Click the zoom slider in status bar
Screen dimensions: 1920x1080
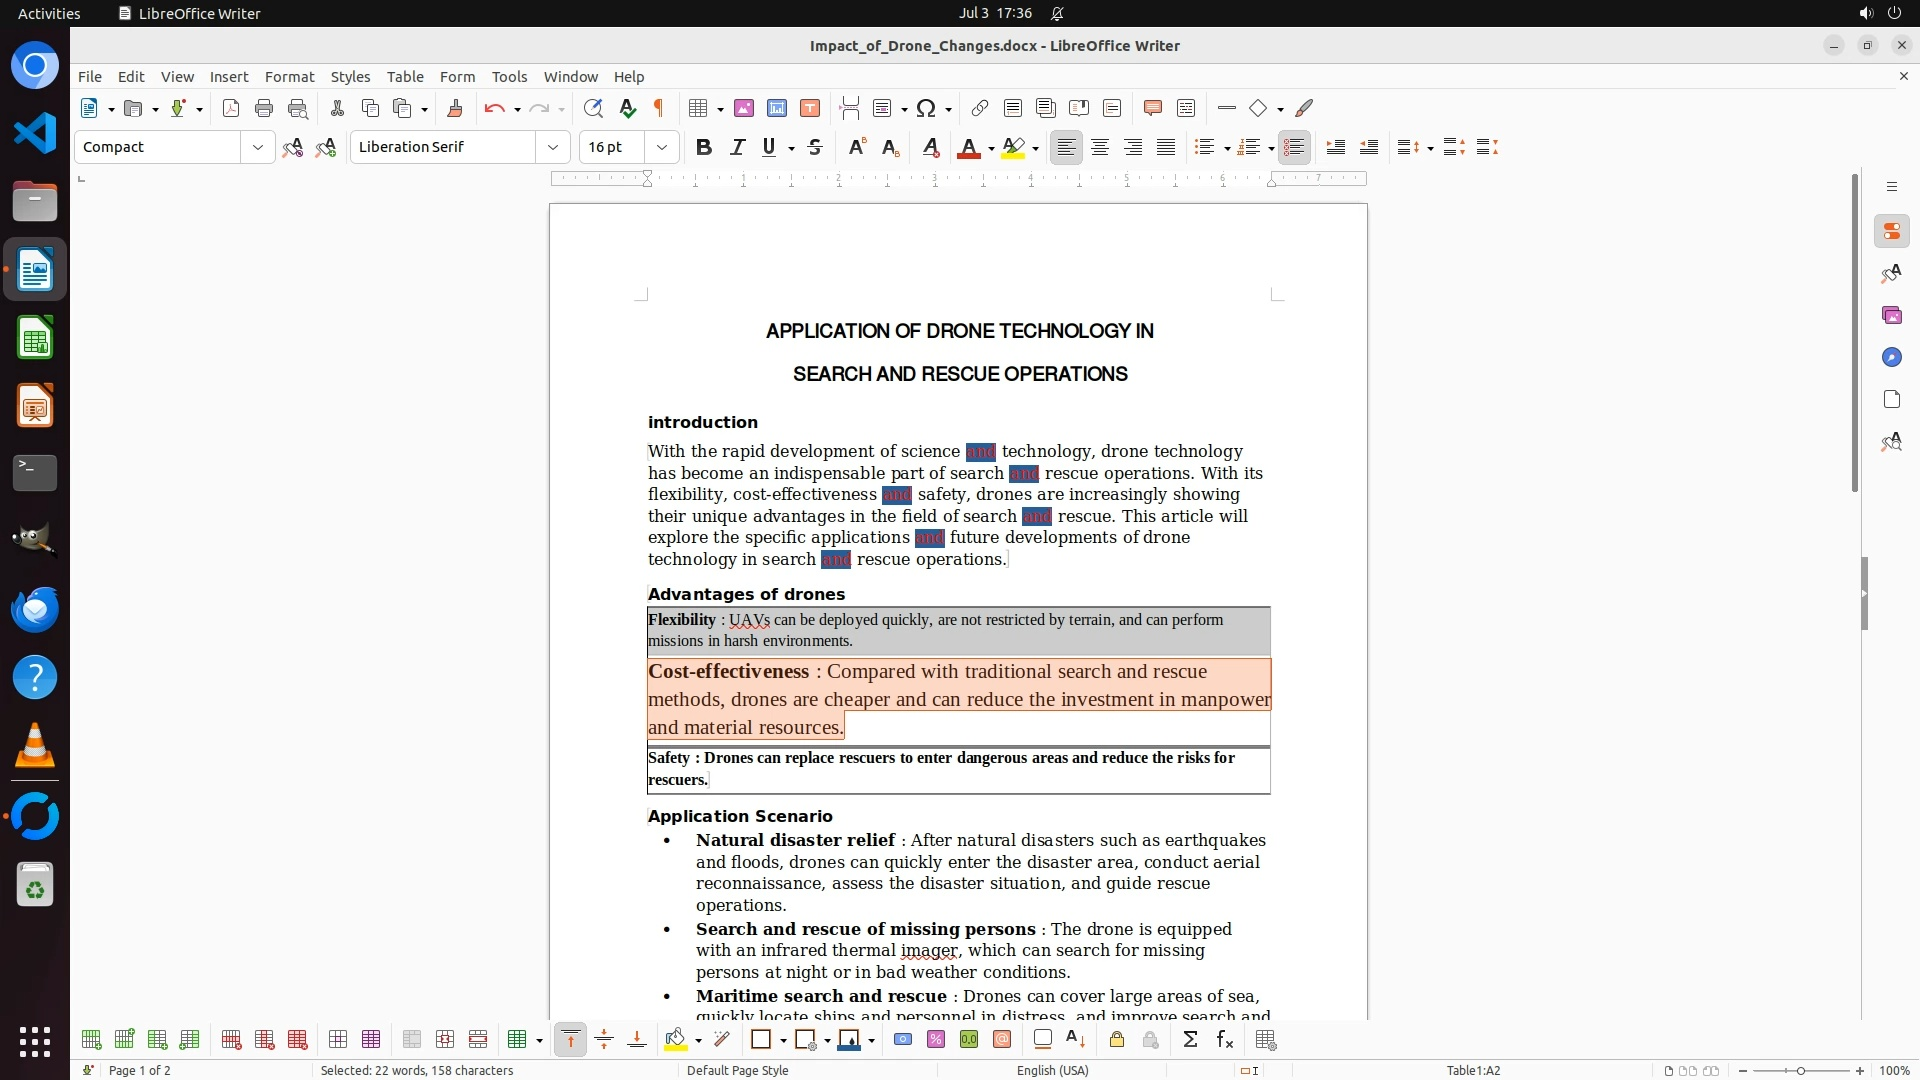pyautogui.click(x=1801, y=1070)
